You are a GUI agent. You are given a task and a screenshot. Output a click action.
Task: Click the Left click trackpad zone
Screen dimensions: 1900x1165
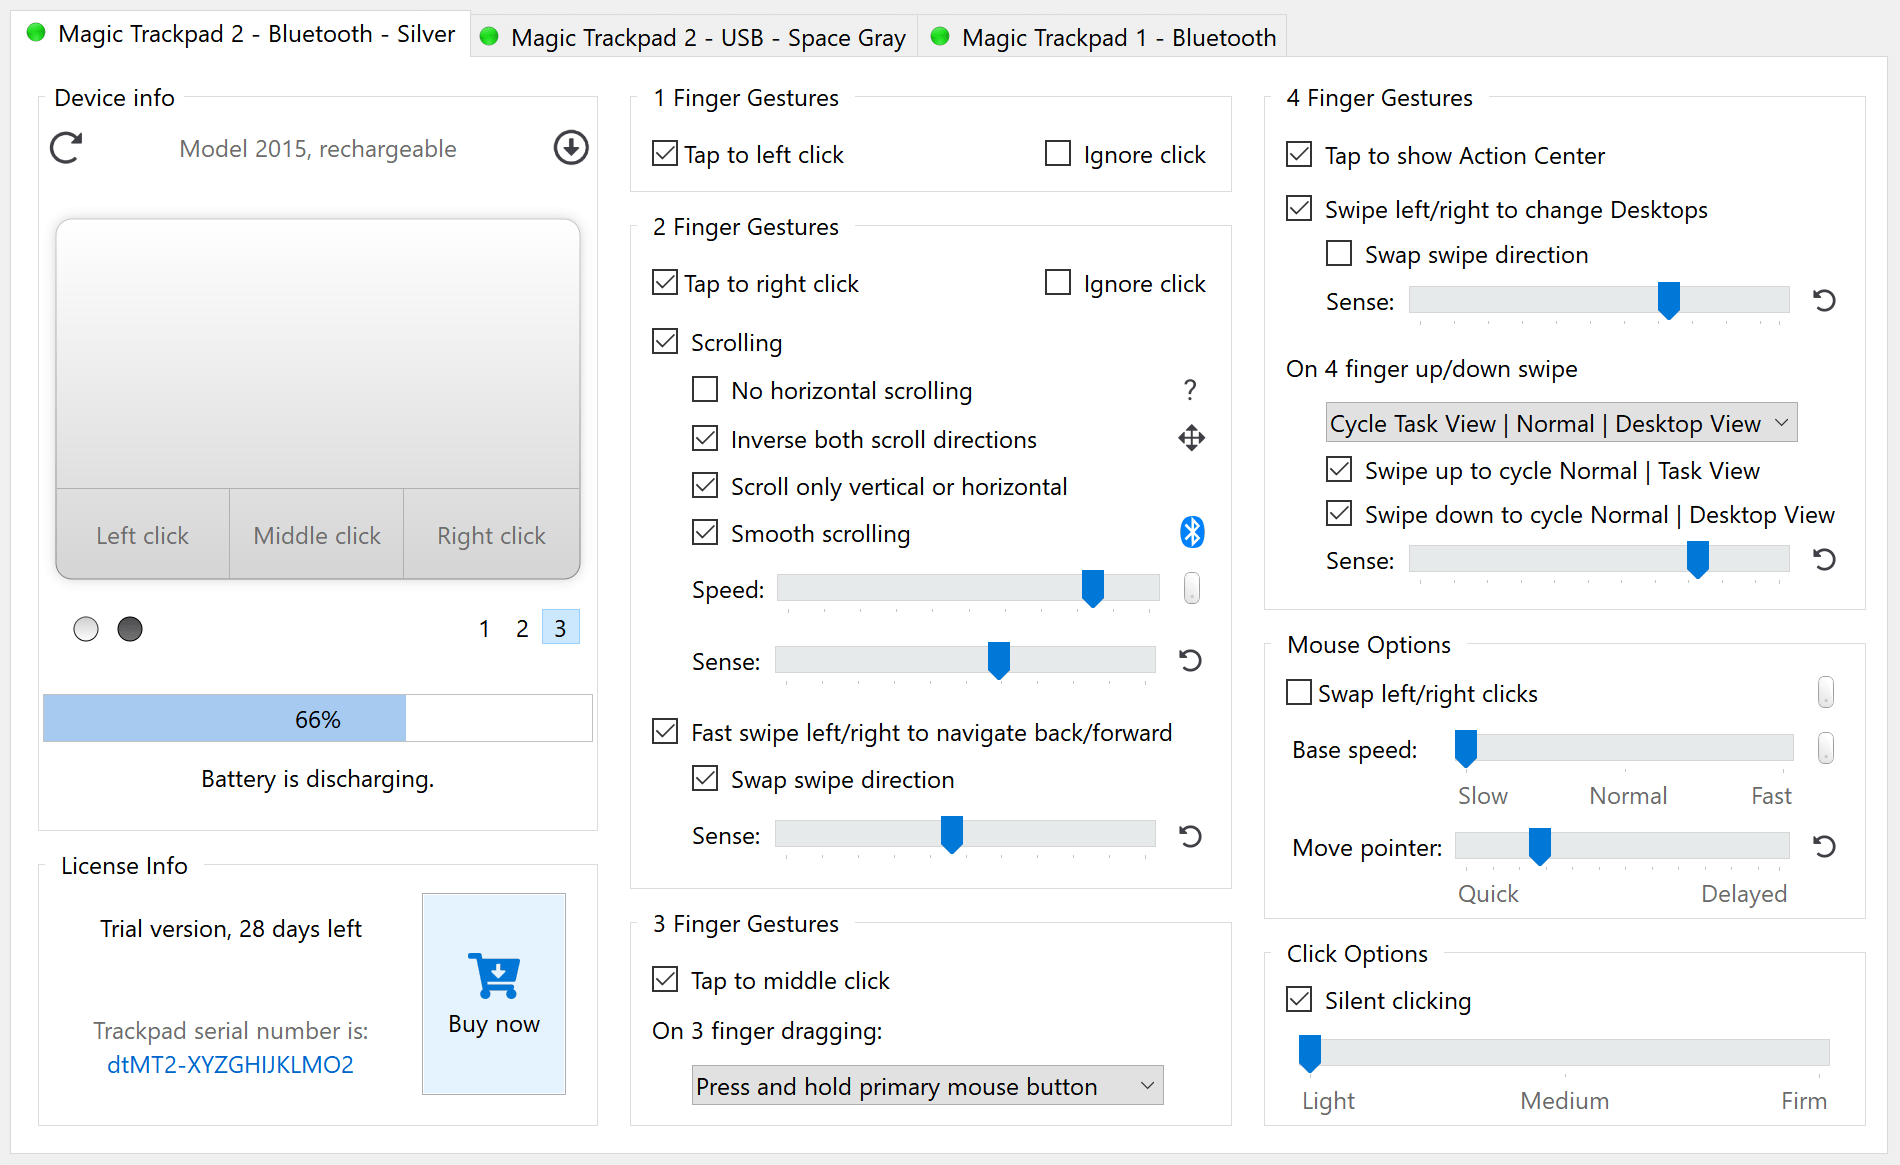coord(143,535)
